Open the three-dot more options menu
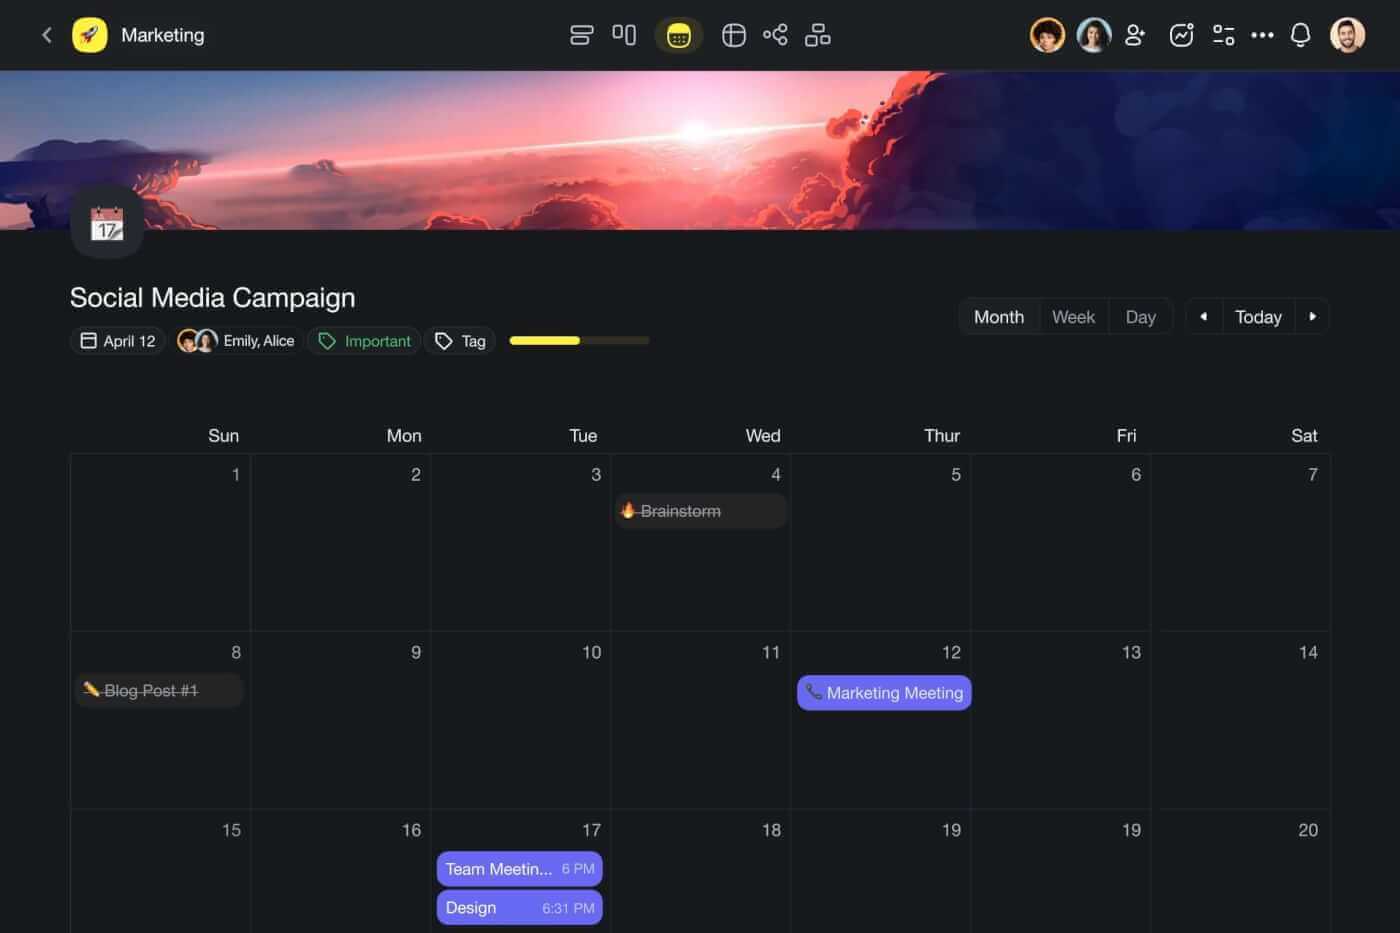The height and width of the screenshot is (933, 1400). [x=1262, y=35]
